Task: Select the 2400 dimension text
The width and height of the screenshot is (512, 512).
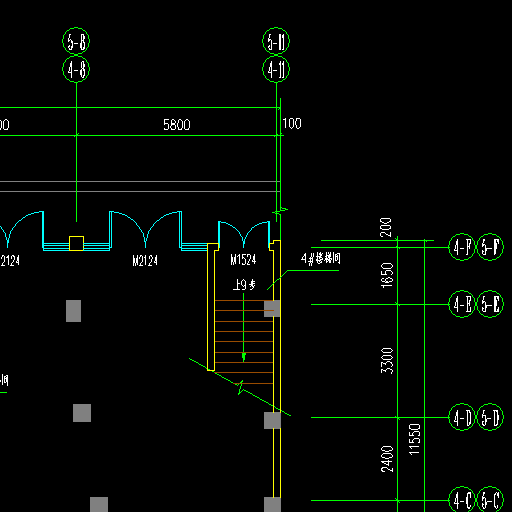Action: click(387, 459)
